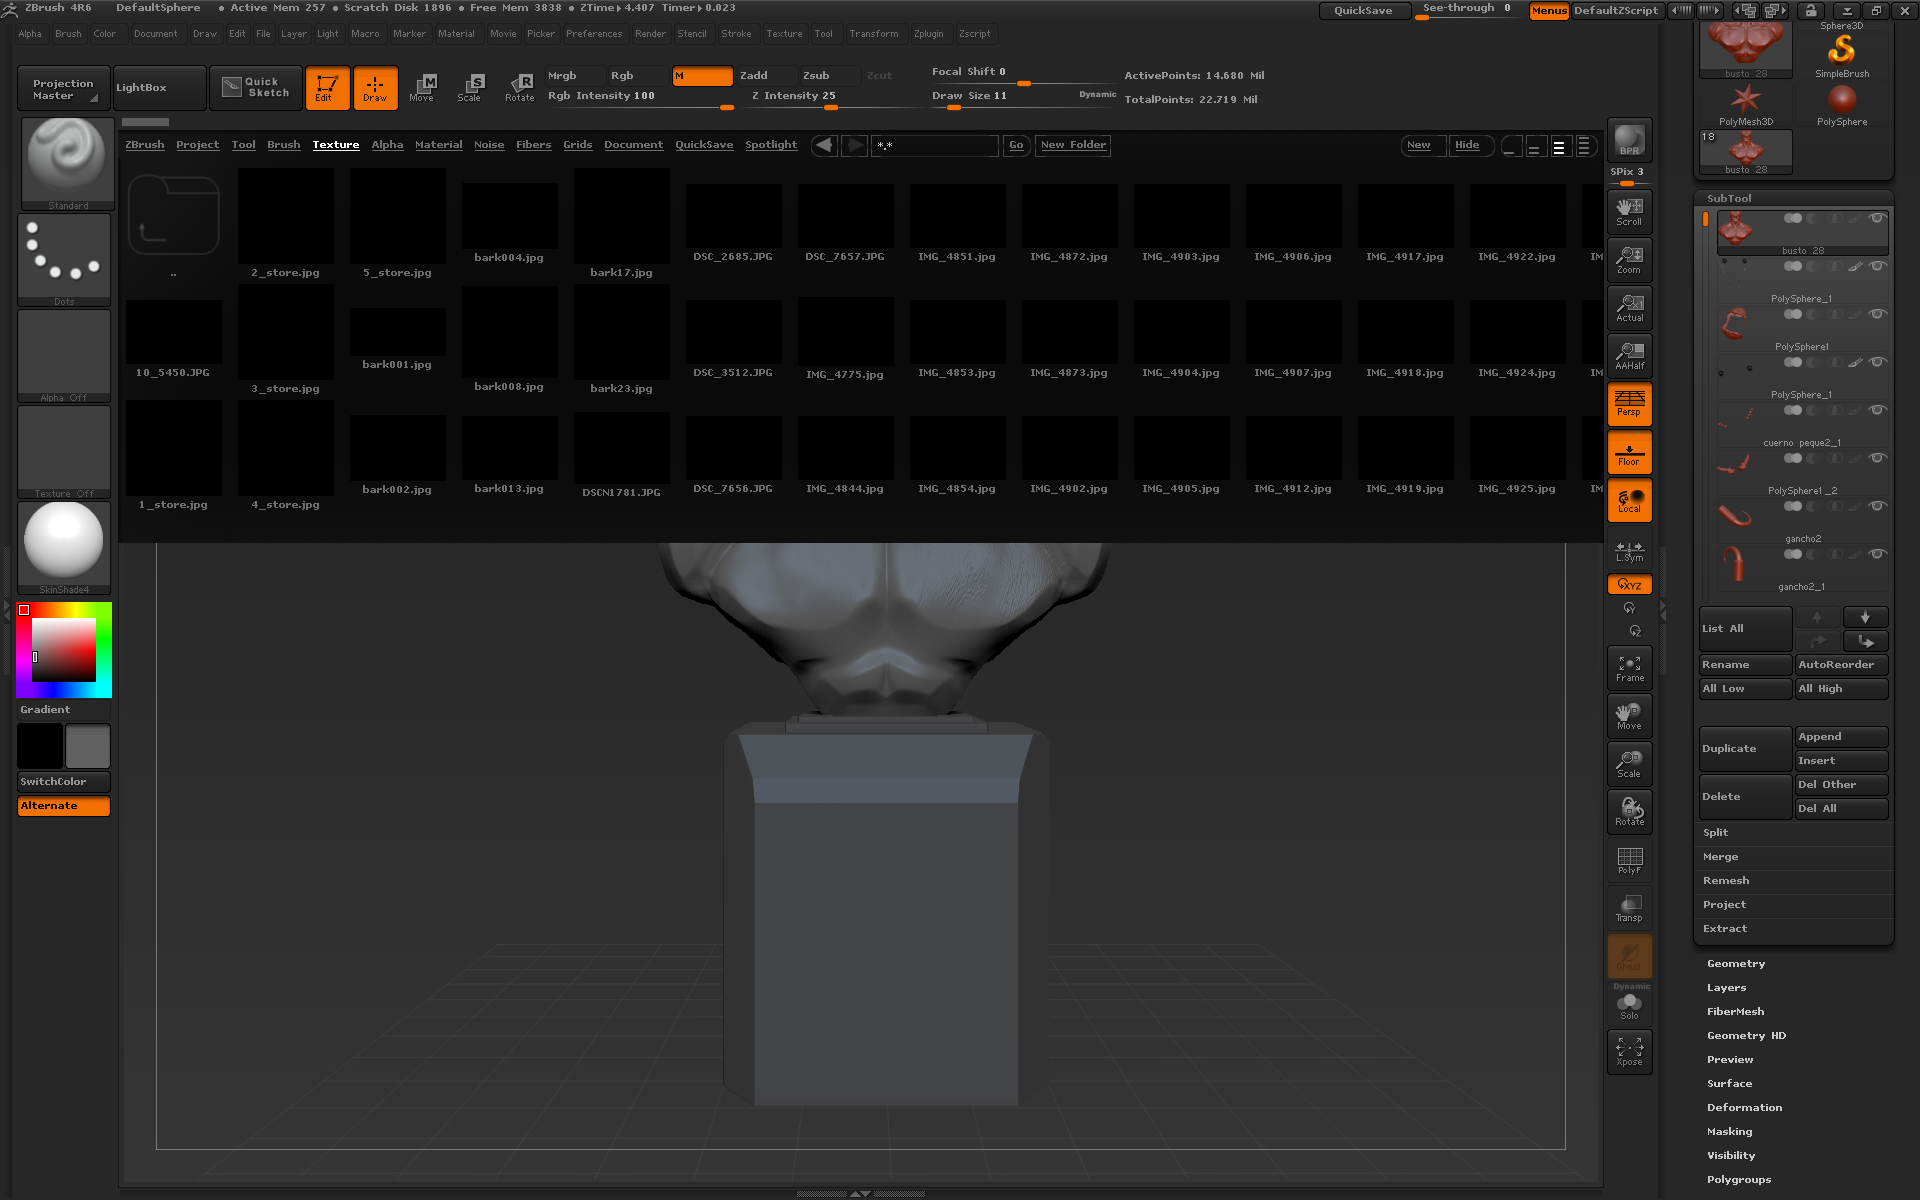Click the Duplicate subtool button
1920x1200 pixels.
(x=1744, y=749)
